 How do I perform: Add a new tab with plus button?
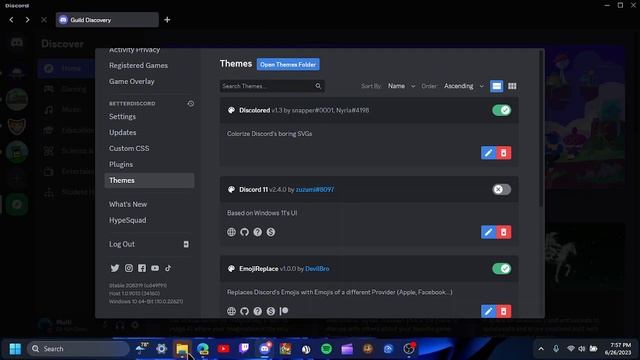point(167,20)
